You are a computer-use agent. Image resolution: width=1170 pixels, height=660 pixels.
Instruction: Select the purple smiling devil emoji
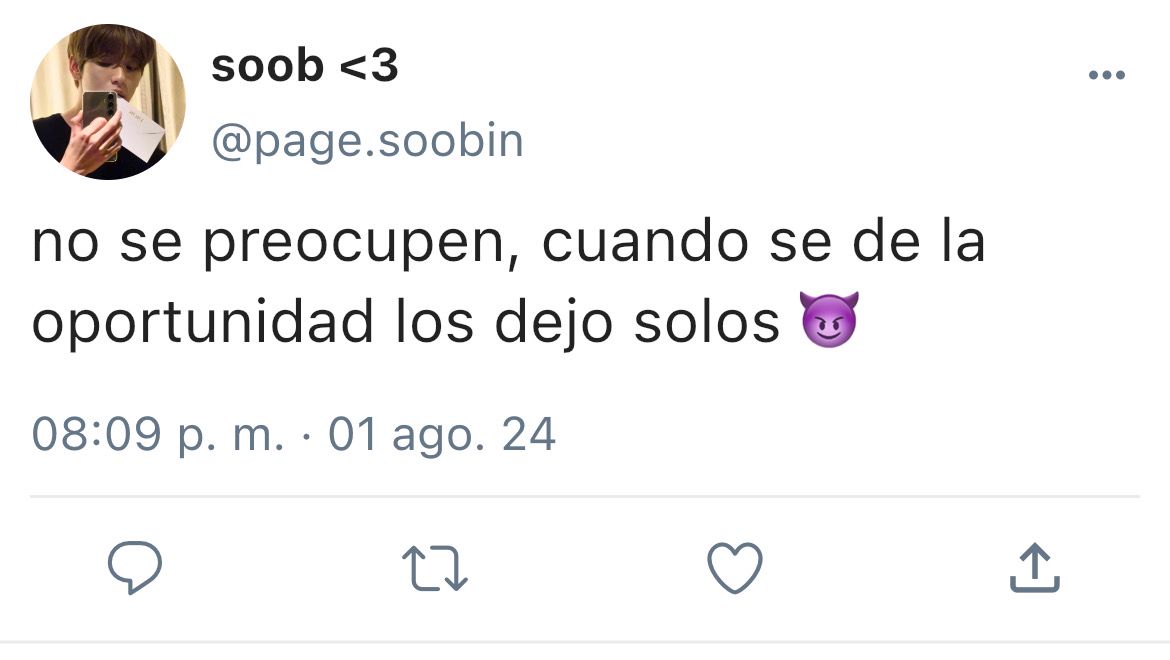pyautogui.click(x=829, y=320)
